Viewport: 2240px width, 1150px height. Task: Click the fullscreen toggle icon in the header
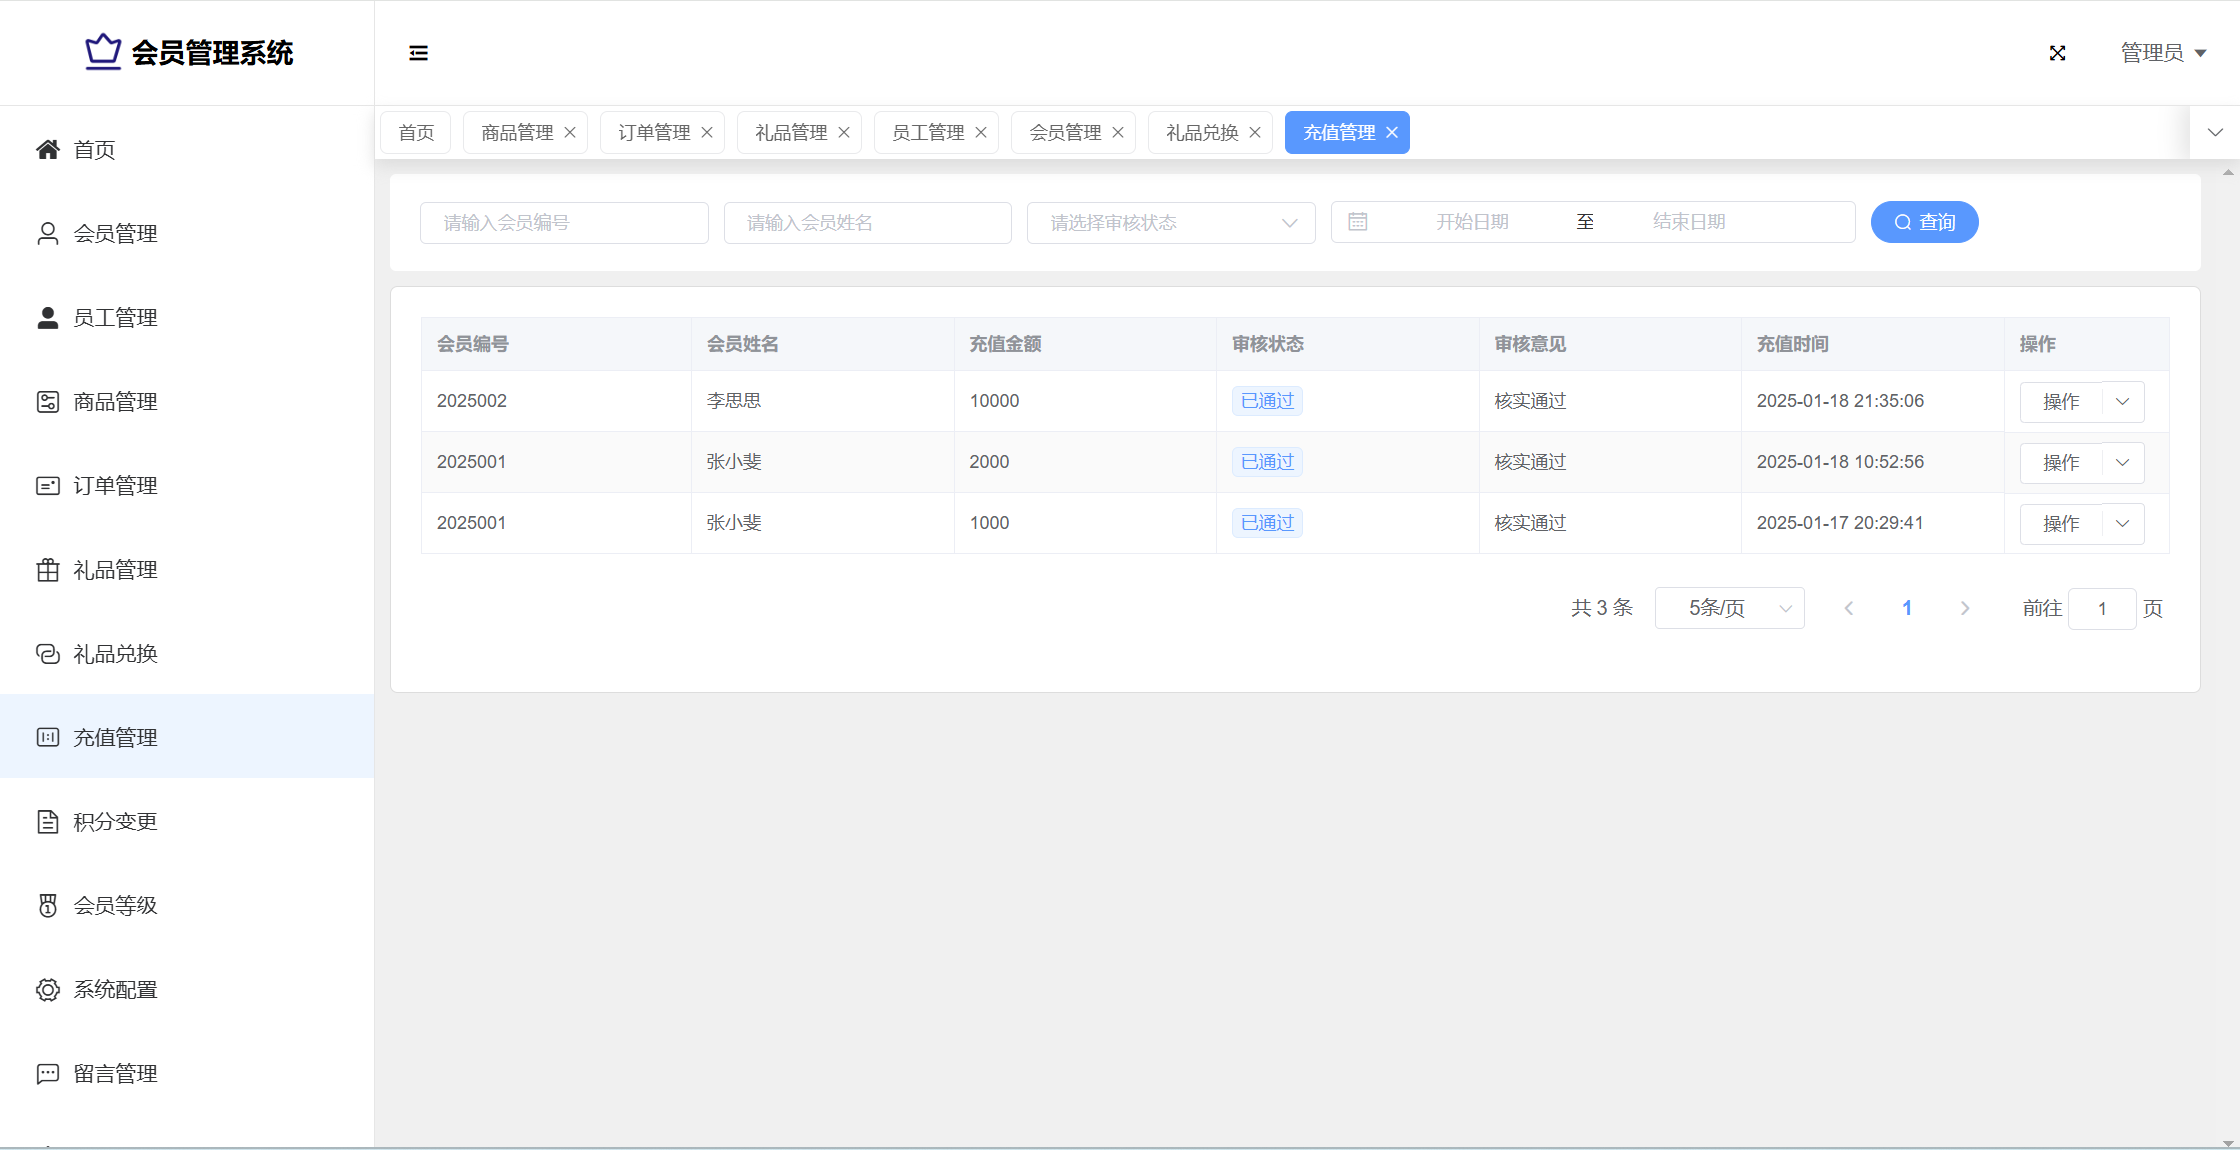2057,53
